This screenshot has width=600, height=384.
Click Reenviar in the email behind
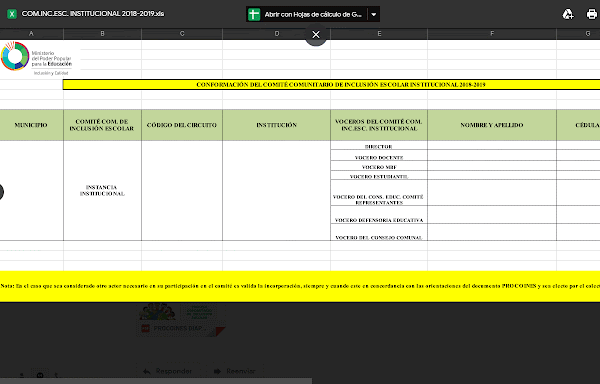[x=234, y=371]
